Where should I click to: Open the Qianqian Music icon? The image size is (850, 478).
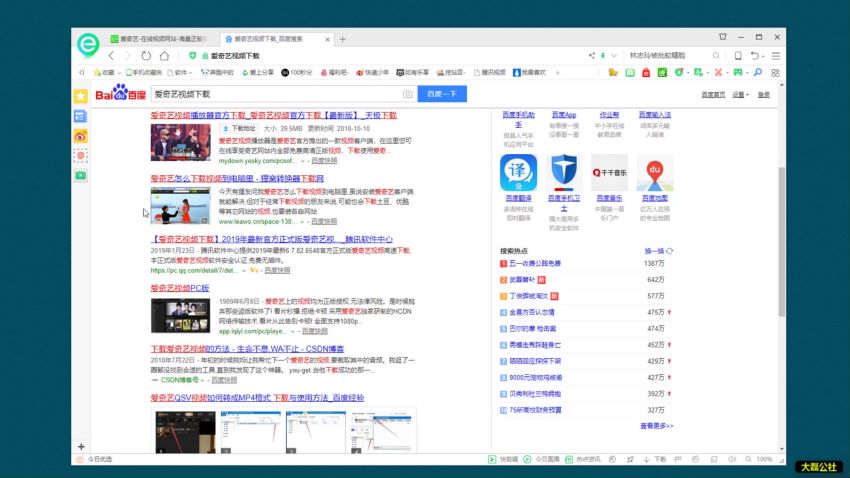(x=609, y=172)
